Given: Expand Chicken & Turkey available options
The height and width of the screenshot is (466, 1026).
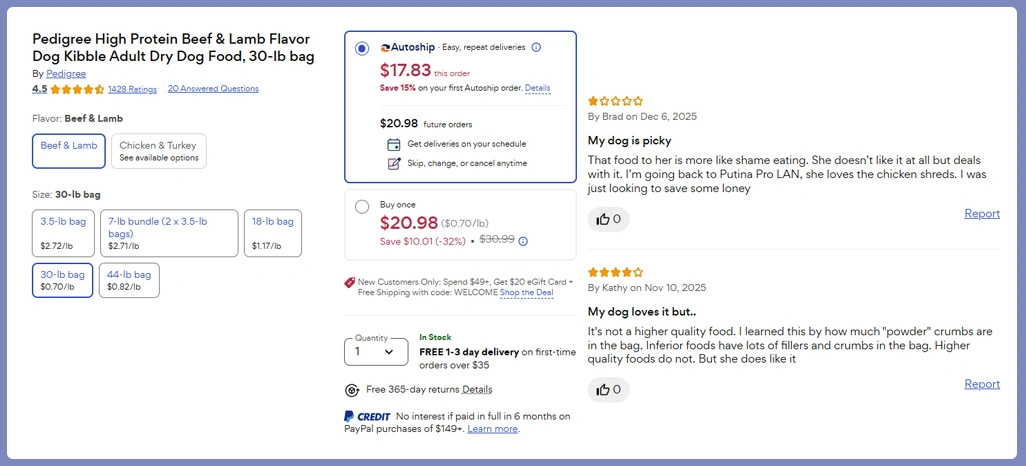Looking at the screenshot, I should [159, 151].
